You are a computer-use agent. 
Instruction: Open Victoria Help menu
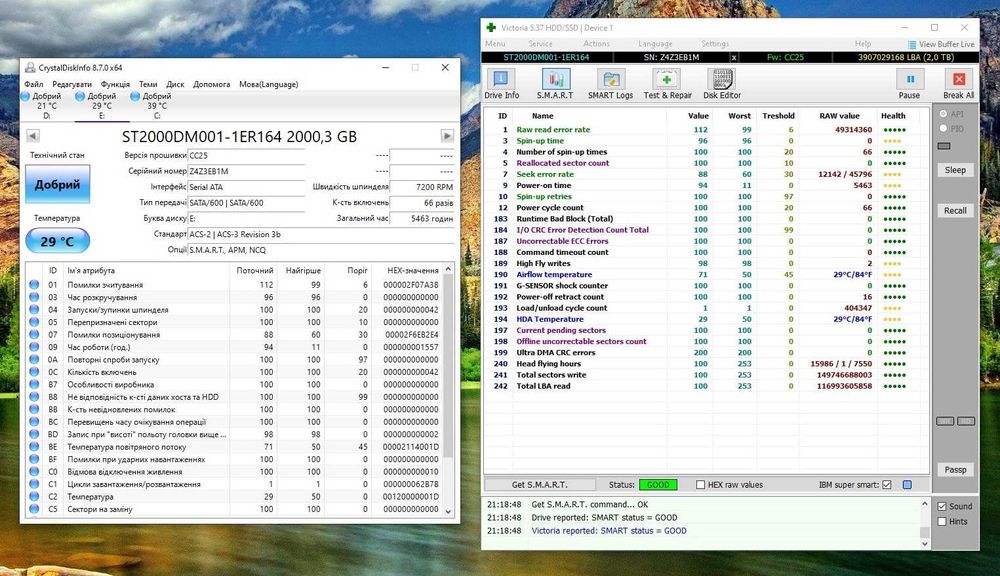click(x=863, y=43)
